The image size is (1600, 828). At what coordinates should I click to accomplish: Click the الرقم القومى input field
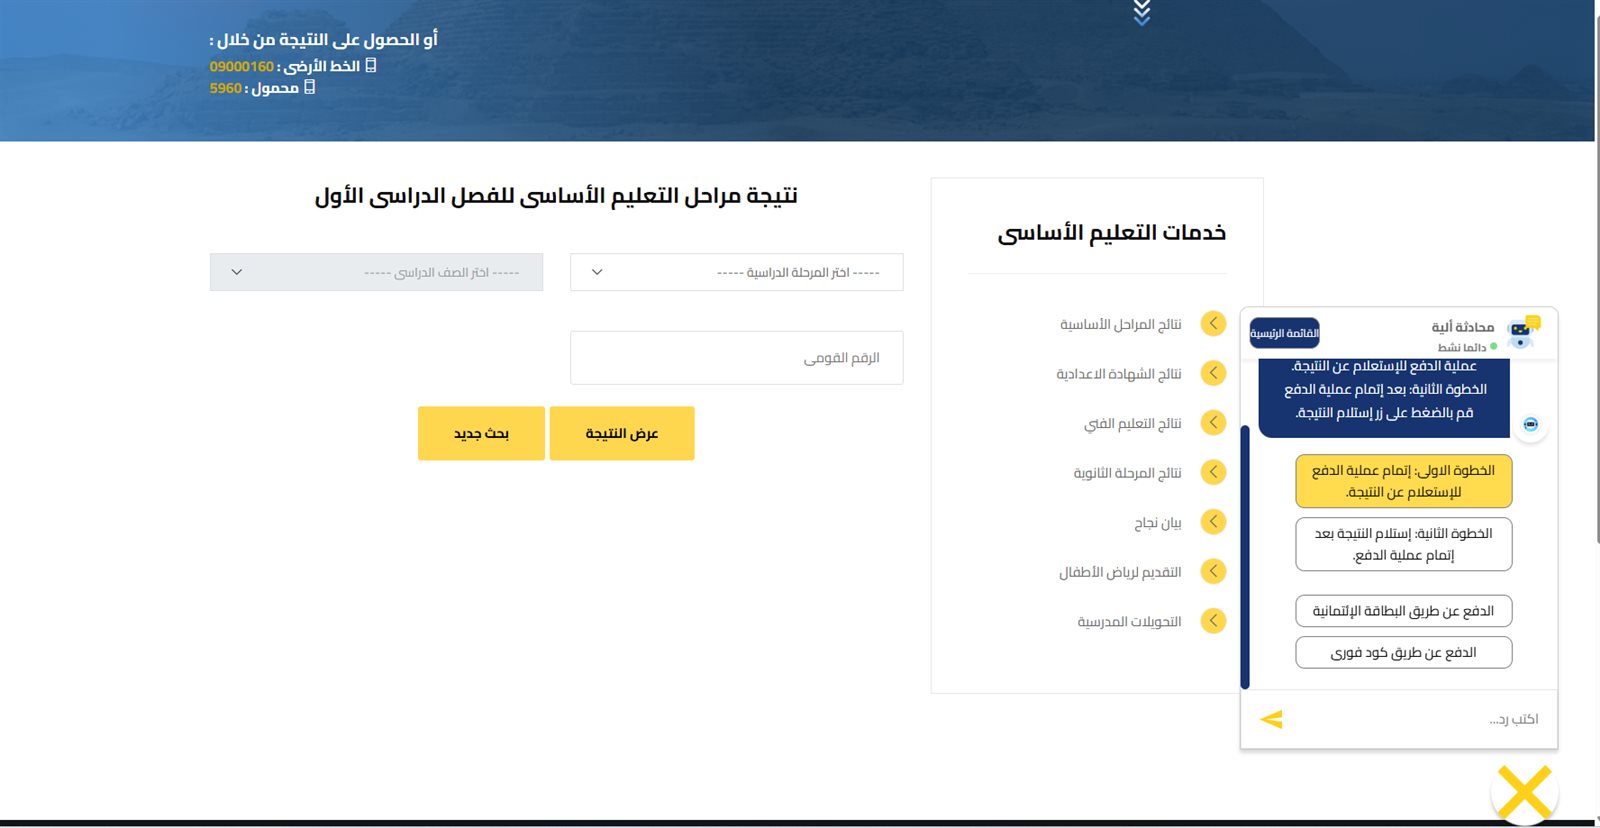[736, 358]
